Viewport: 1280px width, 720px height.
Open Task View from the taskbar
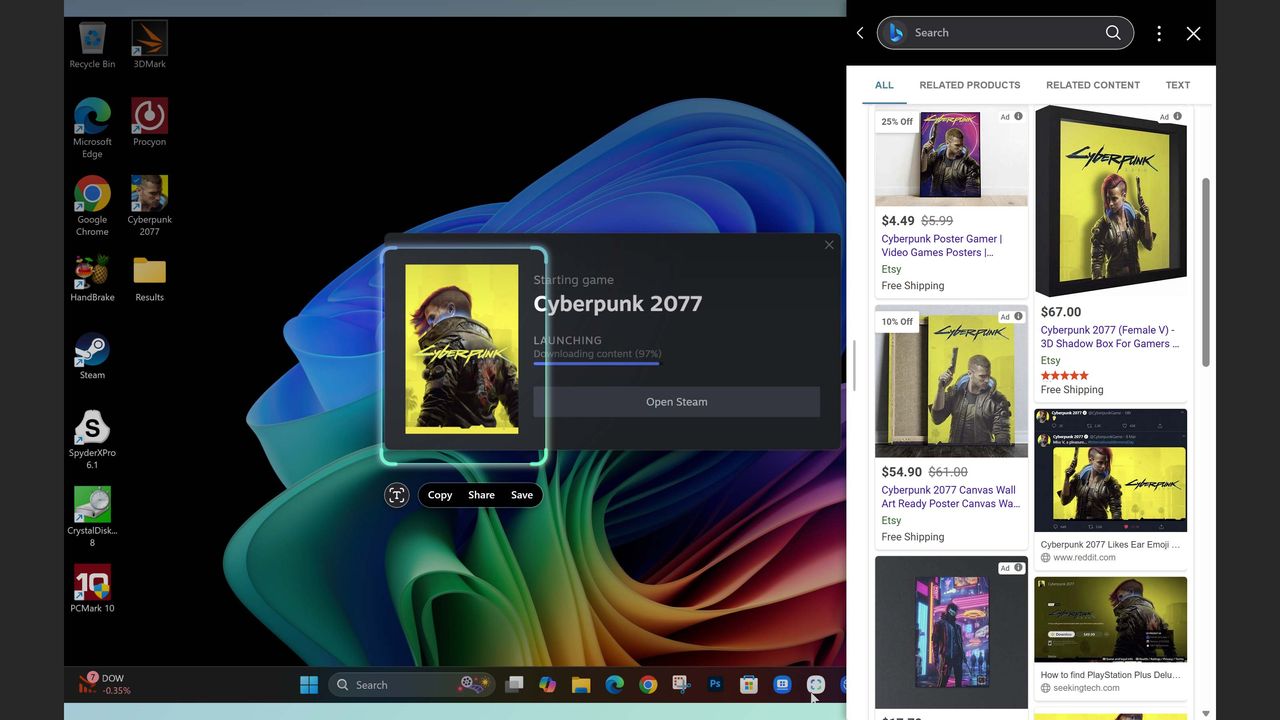coord(514,685)
